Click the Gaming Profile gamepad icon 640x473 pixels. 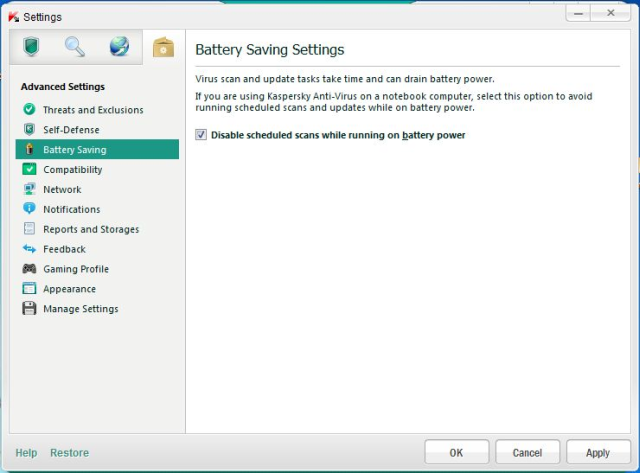[x=29, y=269]
